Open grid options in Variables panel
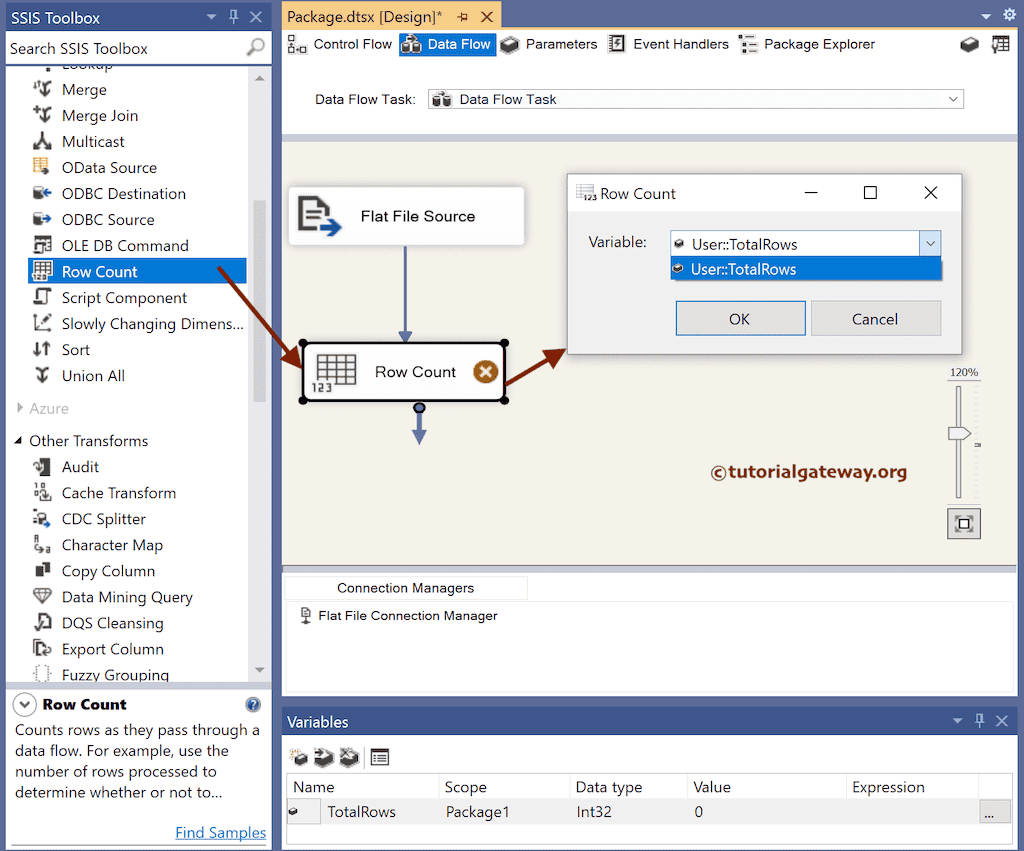 pyautogui.click(x=379, y=757)
